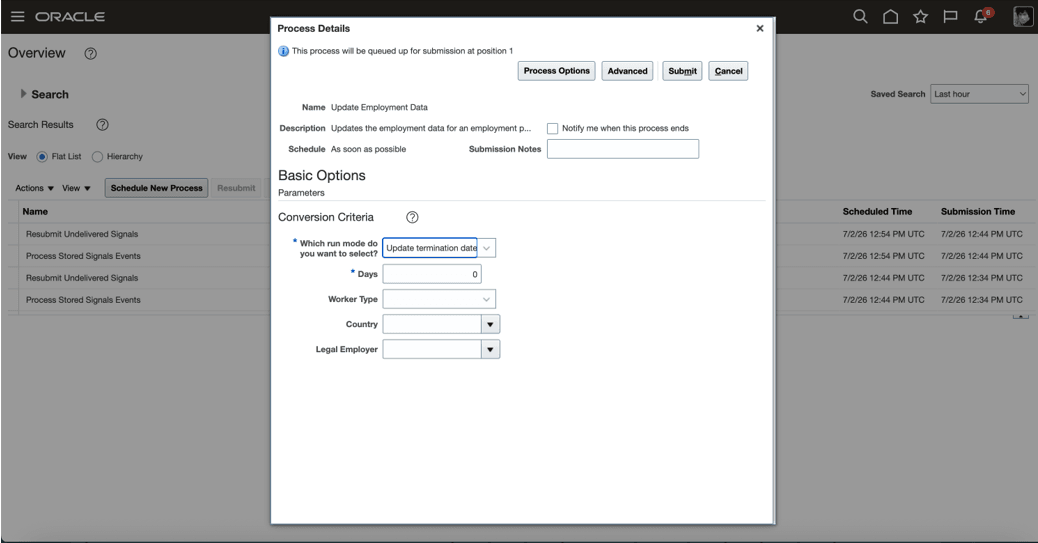
Task: Open help icon next to Overview
Action: pos(91,54)
